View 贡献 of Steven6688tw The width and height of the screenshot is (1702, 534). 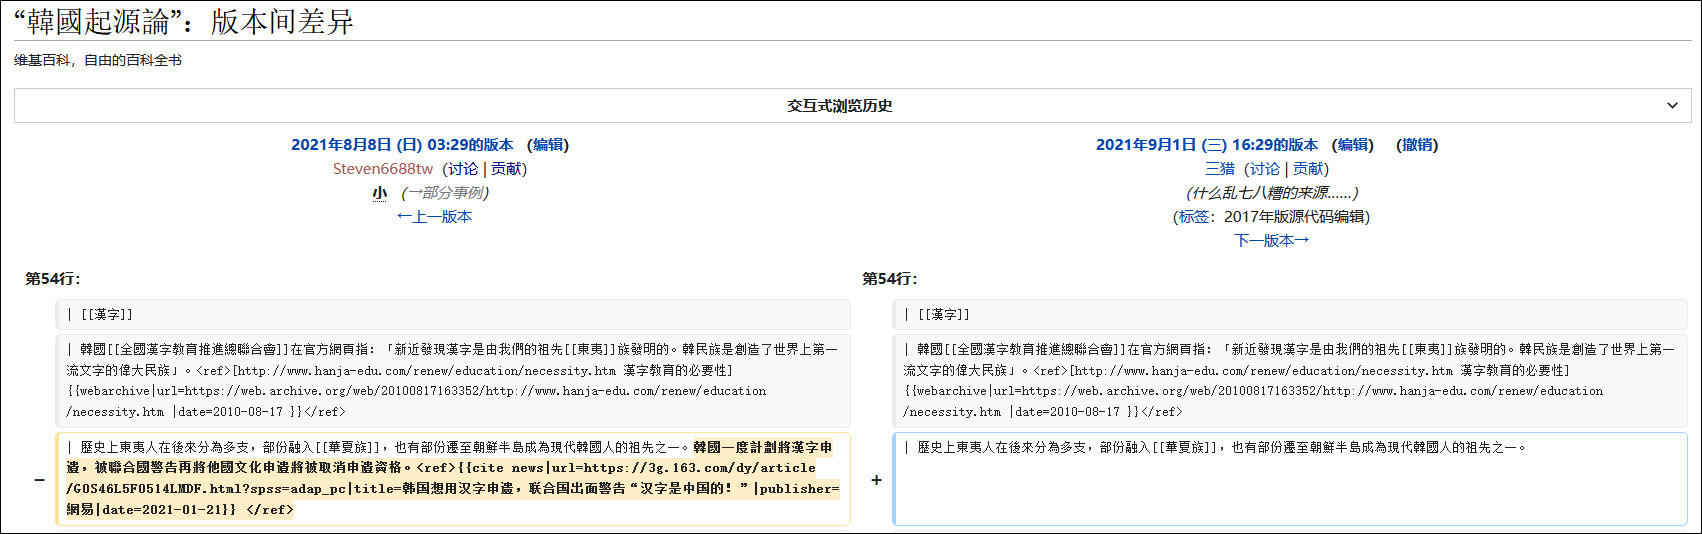506,169
